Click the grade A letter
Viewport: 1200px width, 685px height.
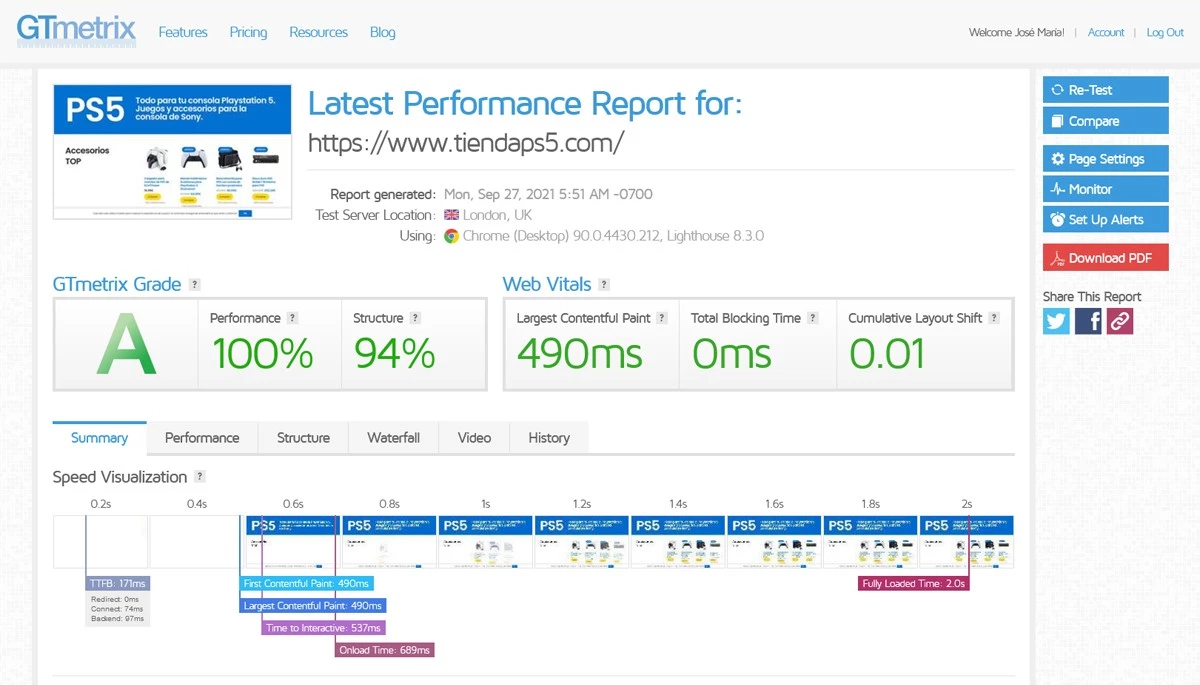click(x=126, y=345)
